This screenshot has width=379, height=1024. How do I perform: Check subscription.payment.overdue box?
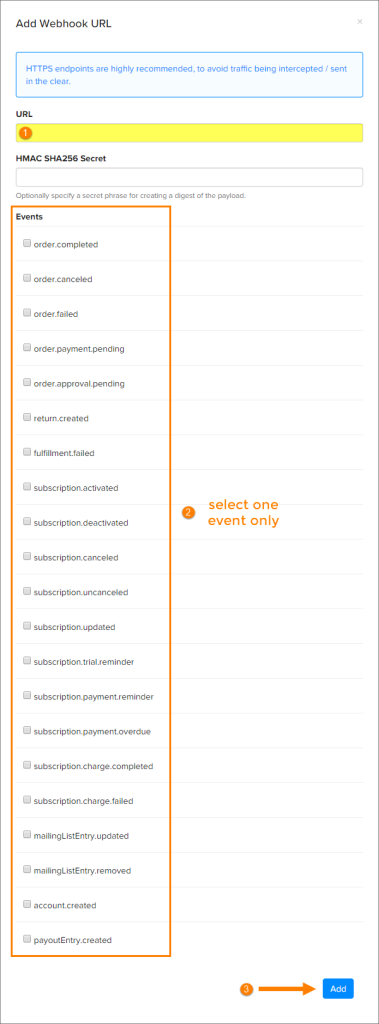point(27,730)
